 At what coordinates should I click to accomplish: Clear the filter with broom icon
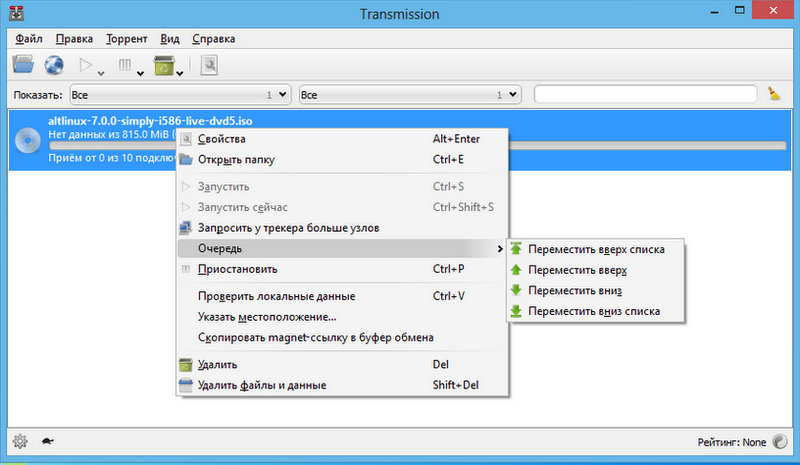pyautogui.click(x=774, y=94)
